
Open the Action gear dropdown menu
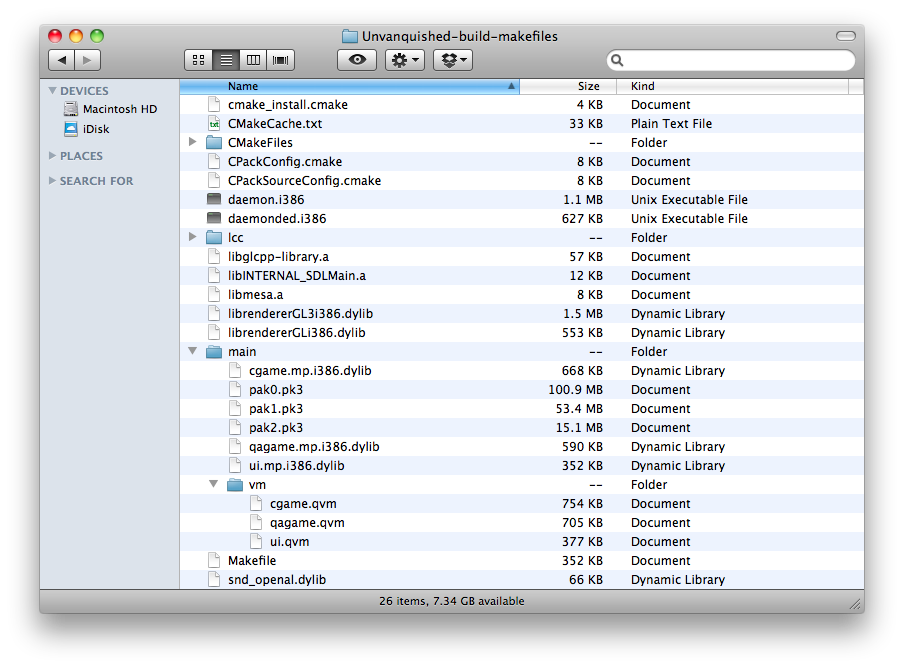[x=405, y=61]
